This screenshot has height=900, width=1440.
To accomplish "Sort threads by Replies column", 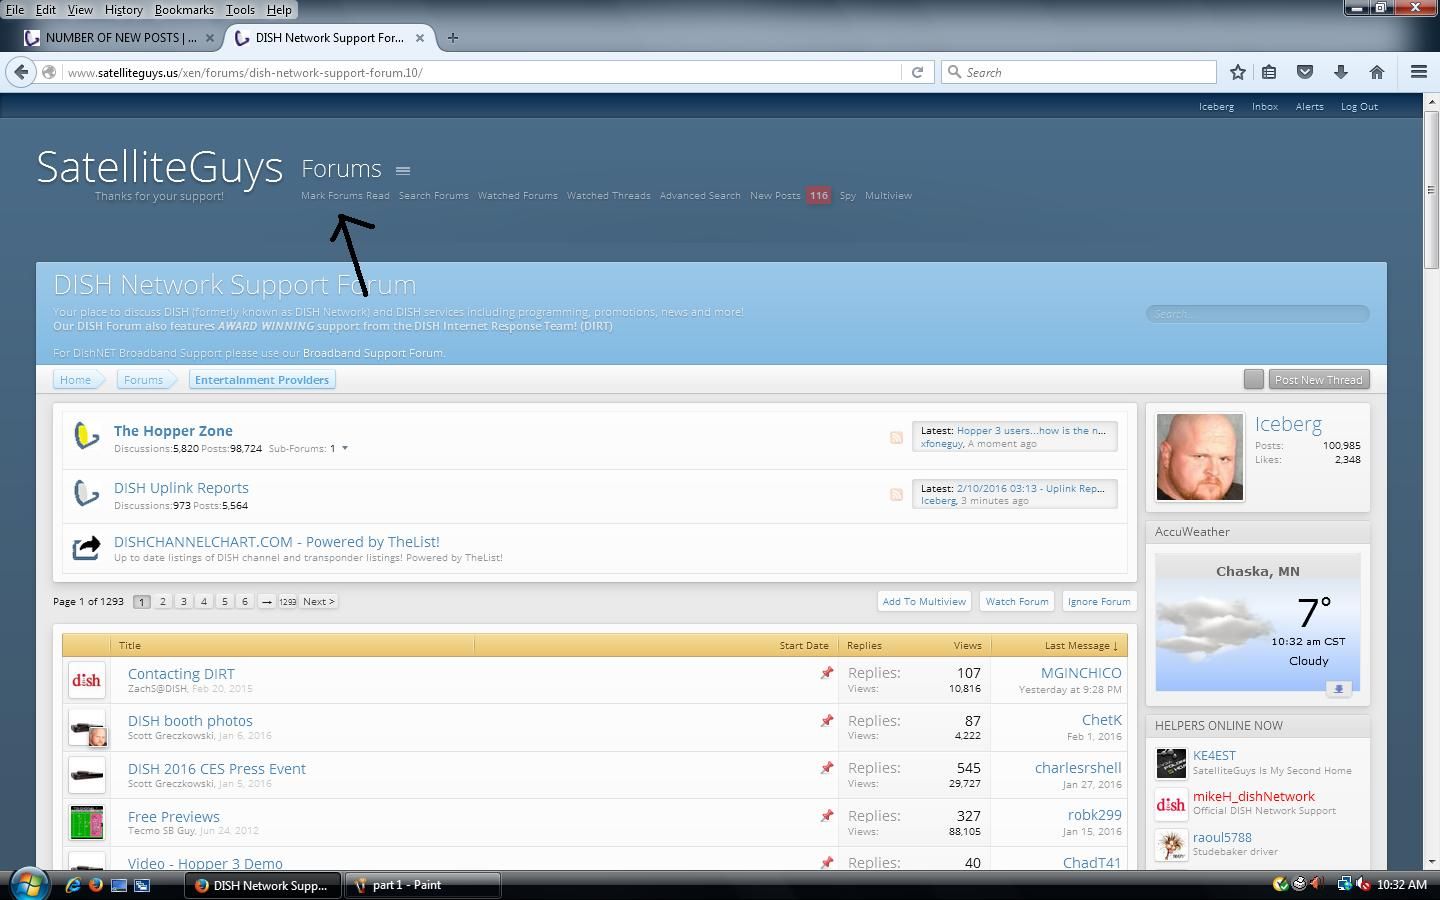I will (864, 645).
